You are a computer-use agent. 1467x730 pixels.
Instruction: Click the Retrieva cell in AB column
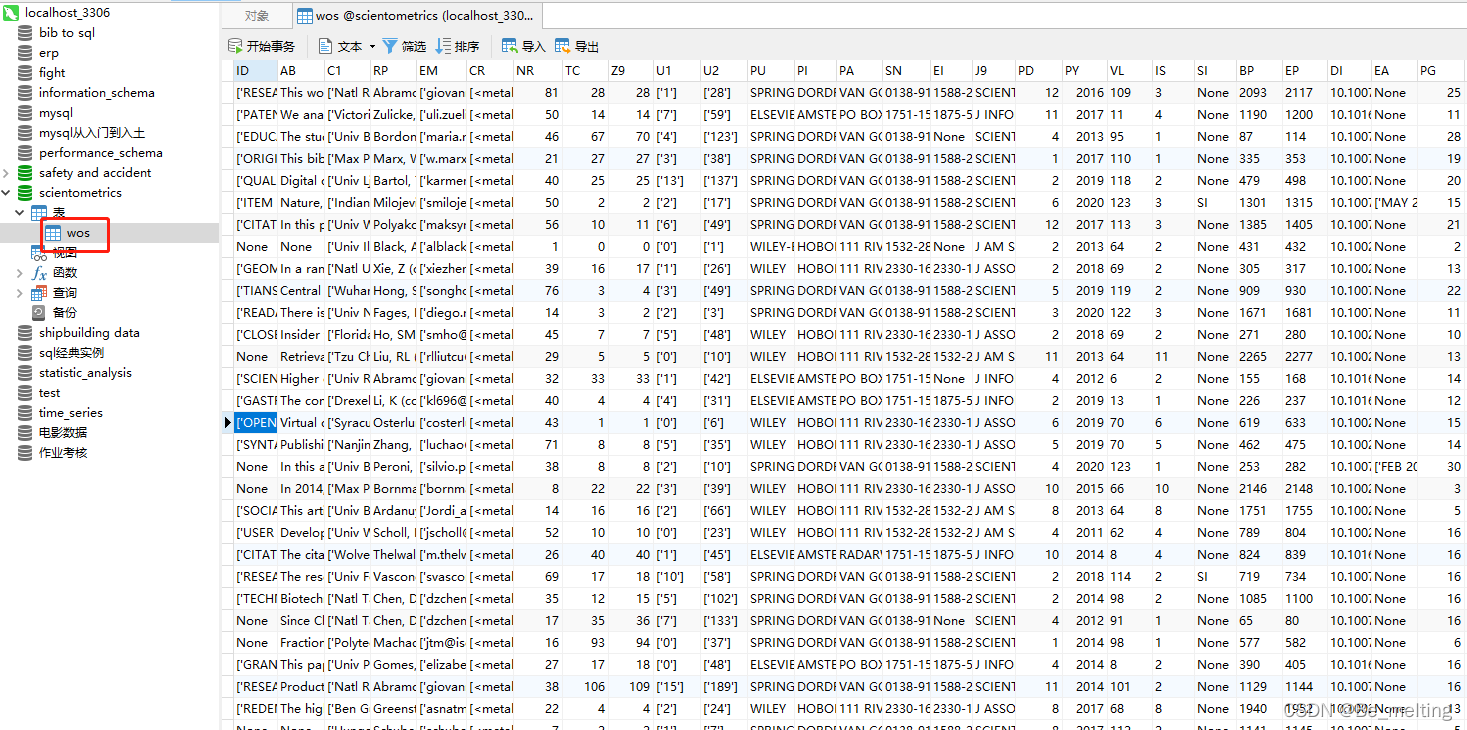301,357
